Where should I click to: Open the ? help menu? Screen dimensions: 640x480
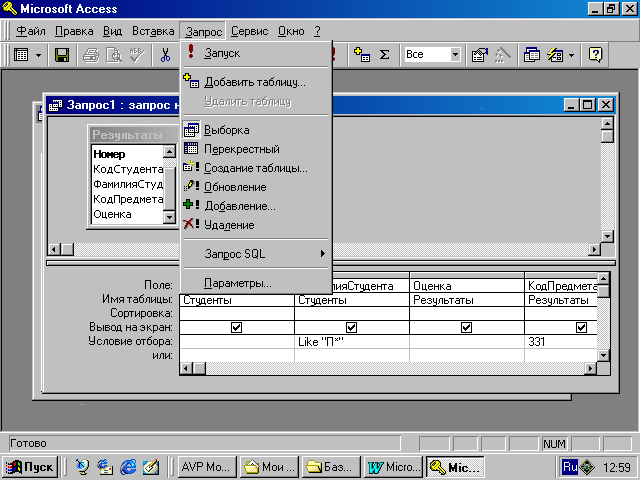click(x=317, y=31)
